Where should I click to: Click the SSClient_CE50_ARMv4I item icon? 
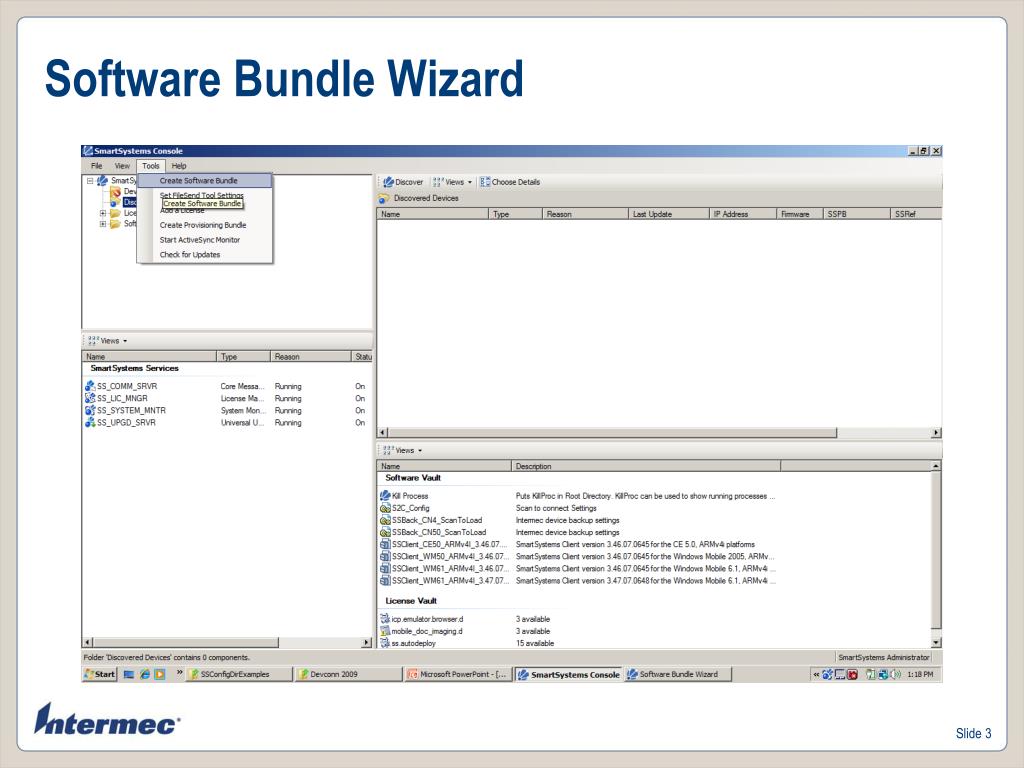[385, 544]
